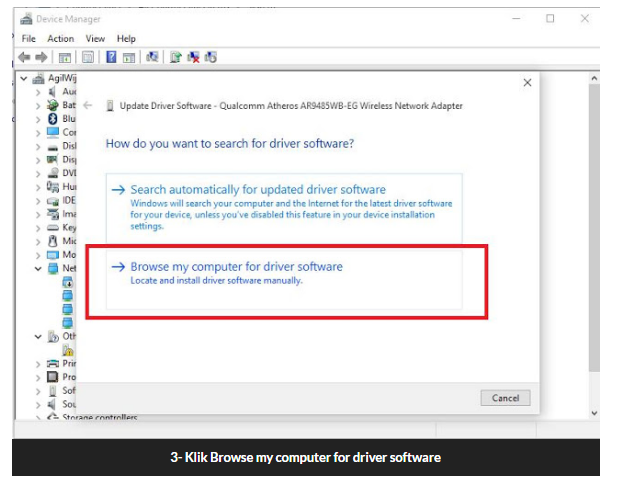Open the View menu
618x488 pixels.
[95, 39]
